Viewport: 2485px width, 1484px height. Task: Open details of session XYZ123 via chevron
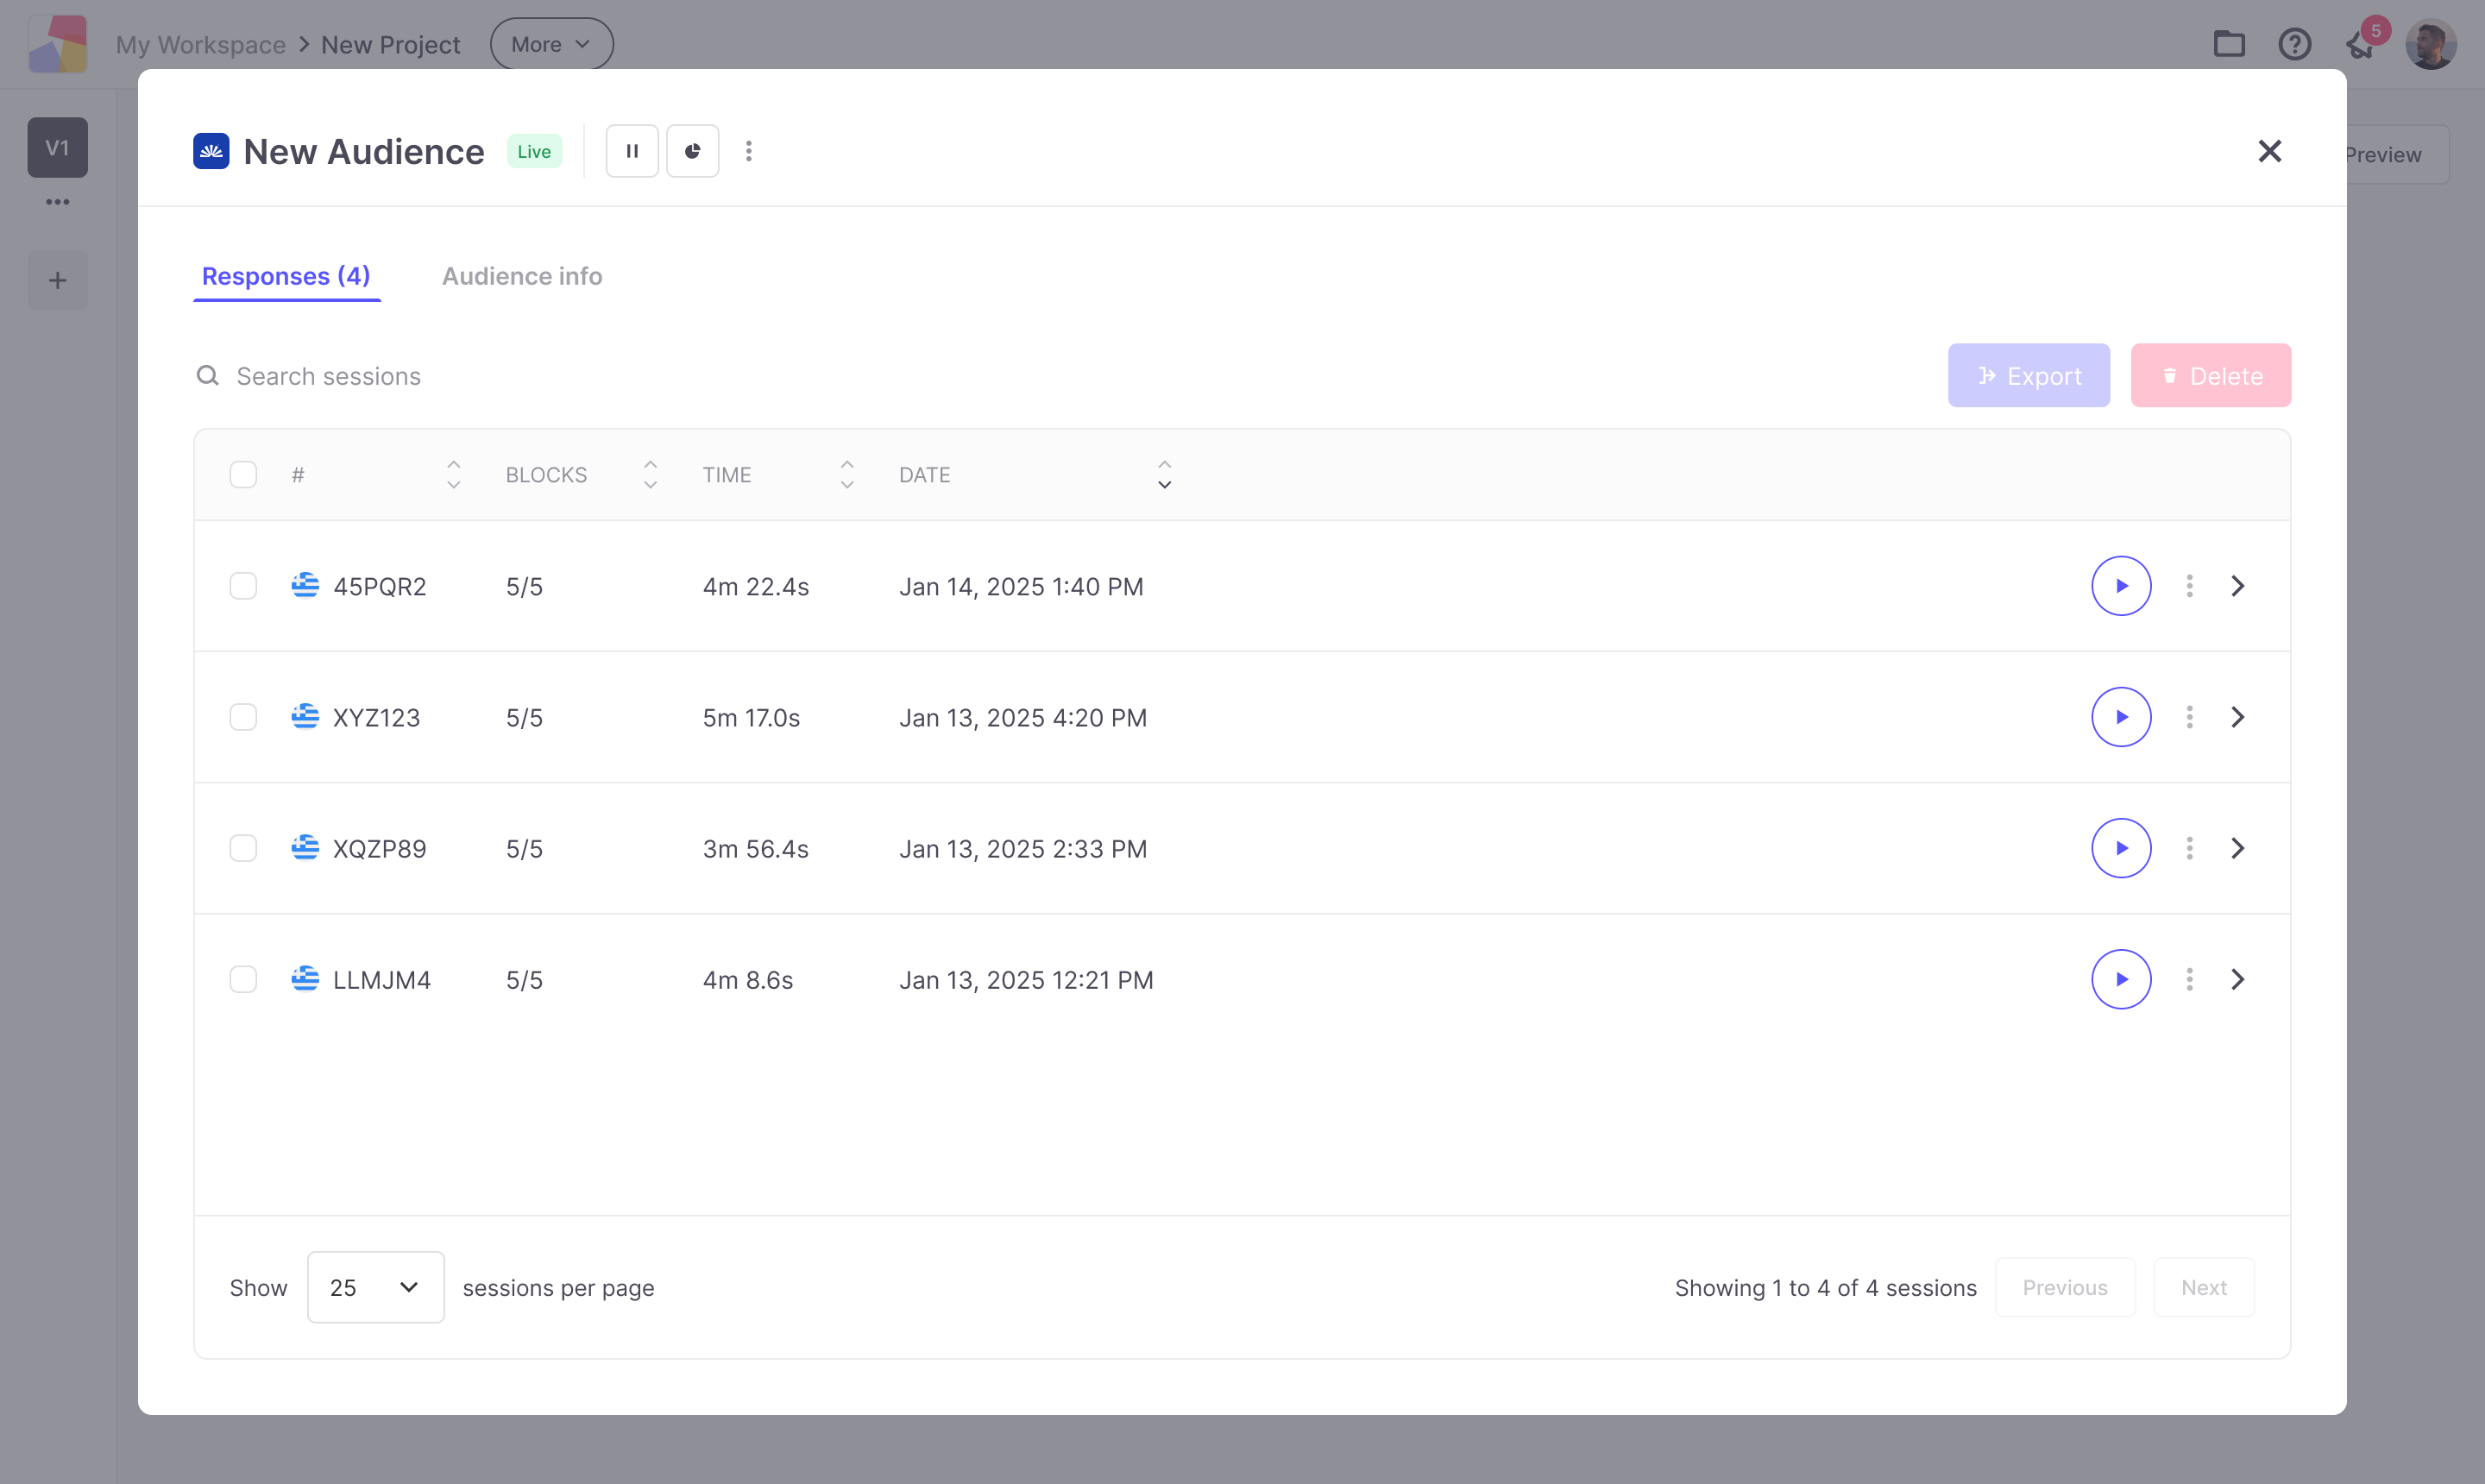(2238, 717)
